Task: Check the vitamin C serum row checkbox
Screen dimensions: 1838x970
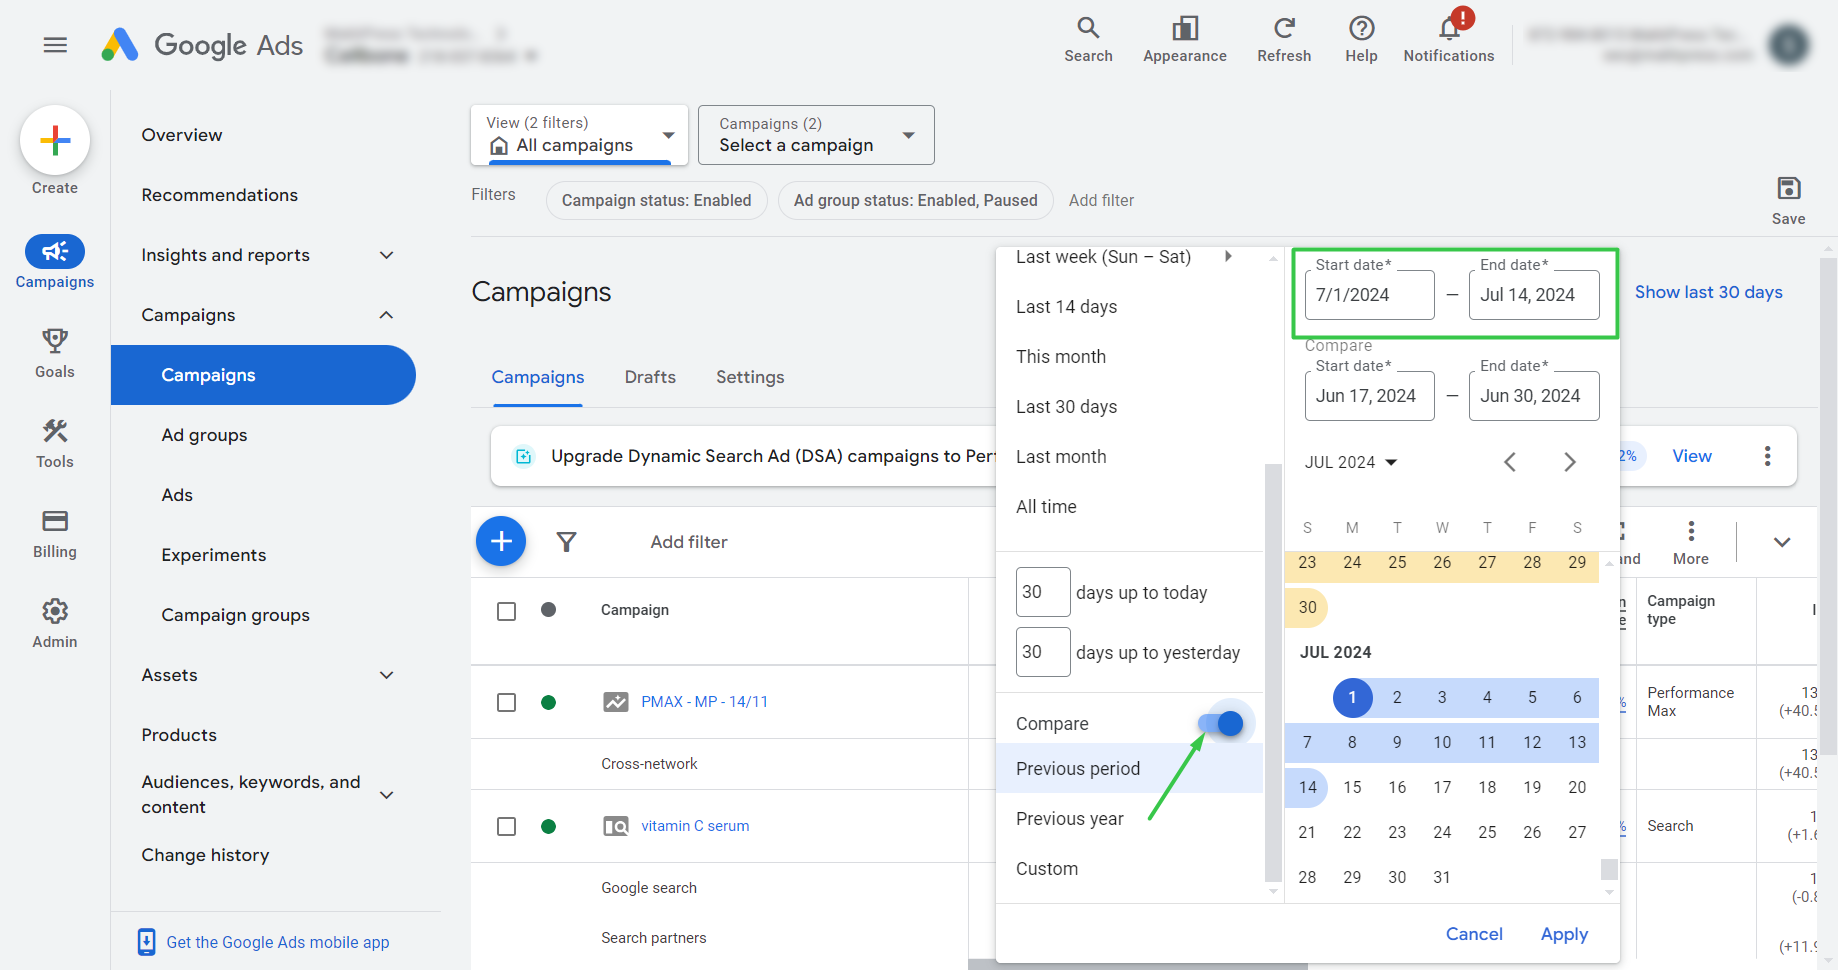Action: point(507,827)
